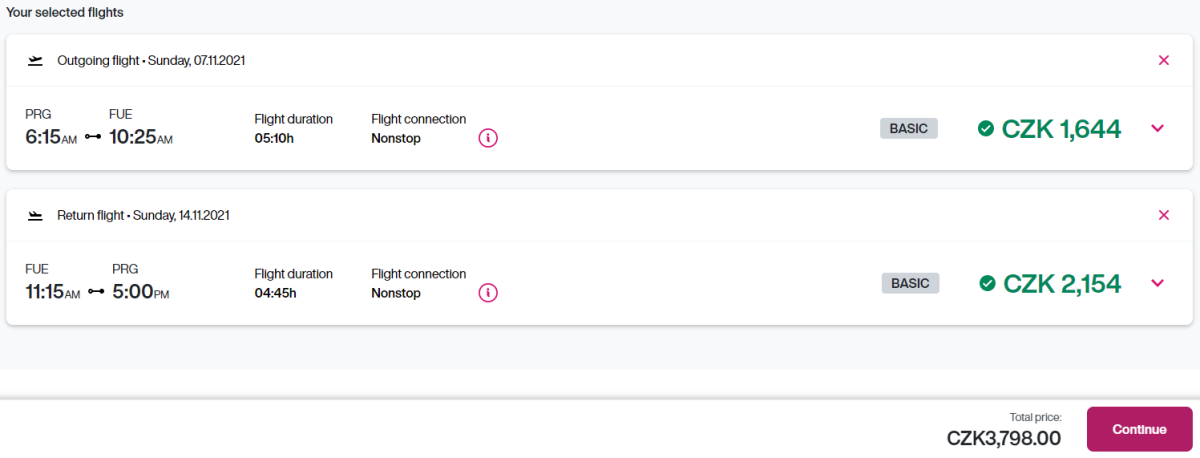The width and height of the screenshot is (1200, 458).
Task: Expand return flight fare details chevron
Action: point(1158,283)
